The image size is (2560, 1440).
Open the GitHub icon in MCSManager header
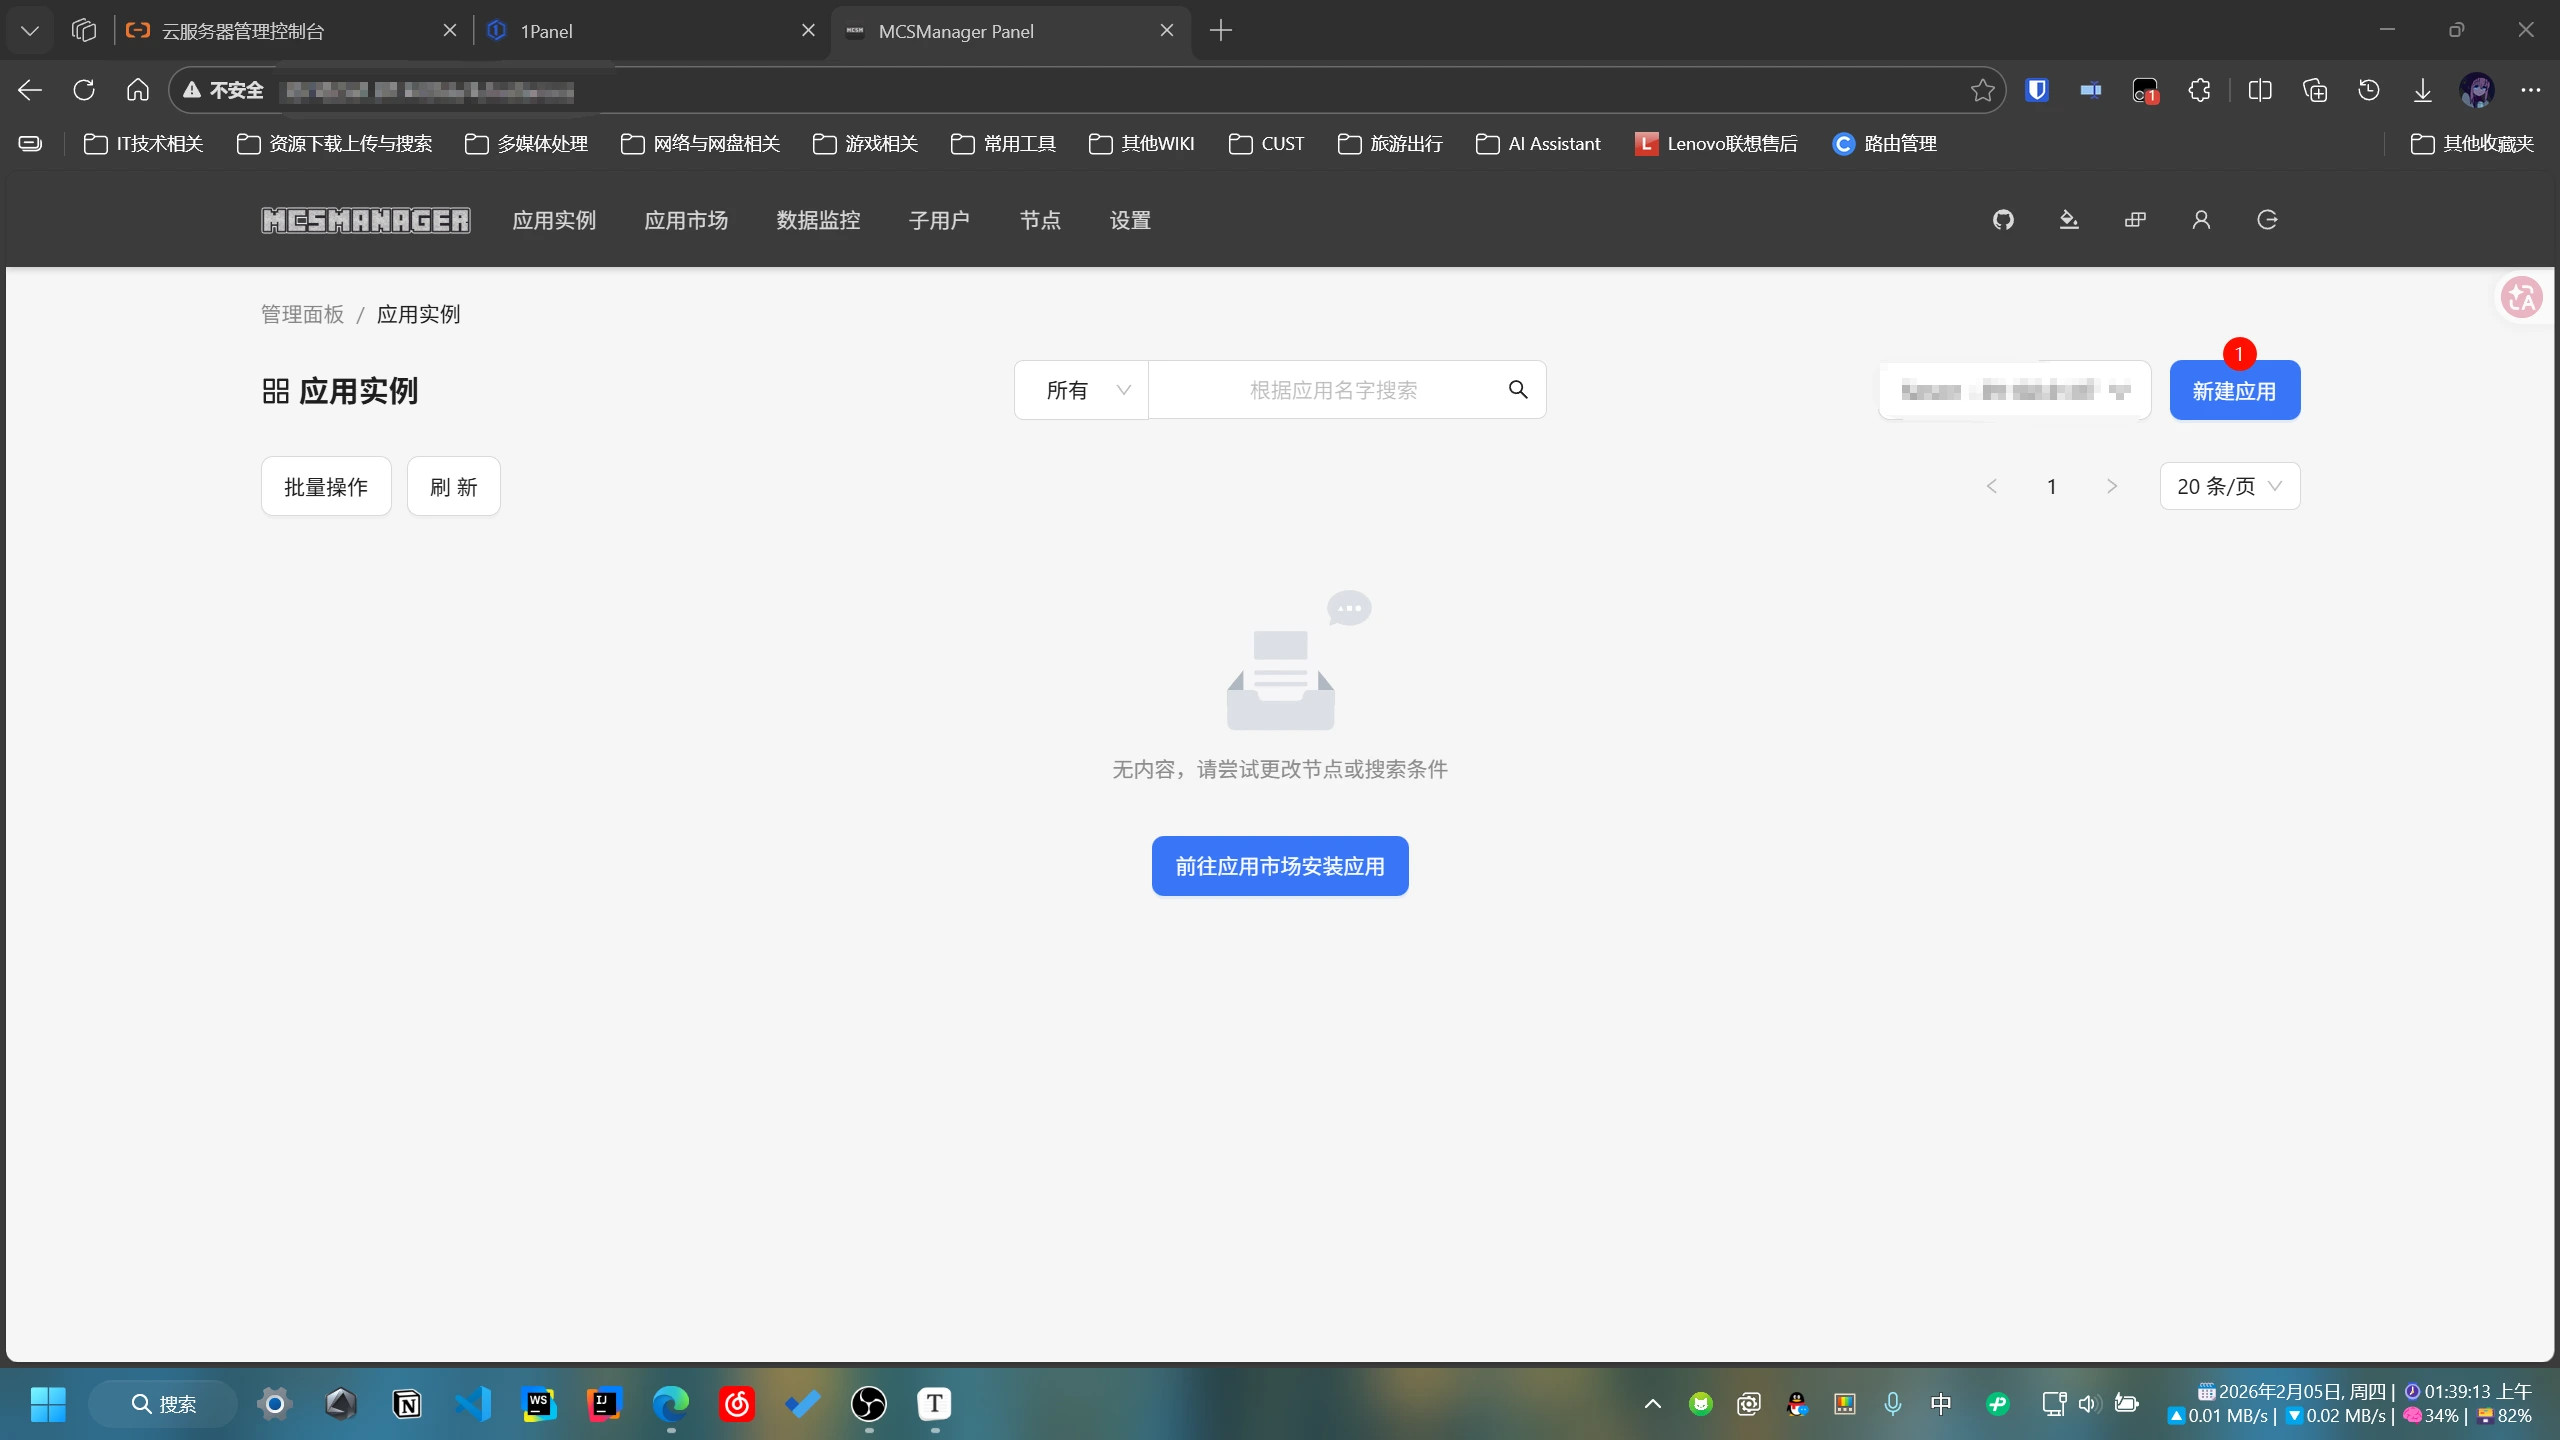(2003, 220)
